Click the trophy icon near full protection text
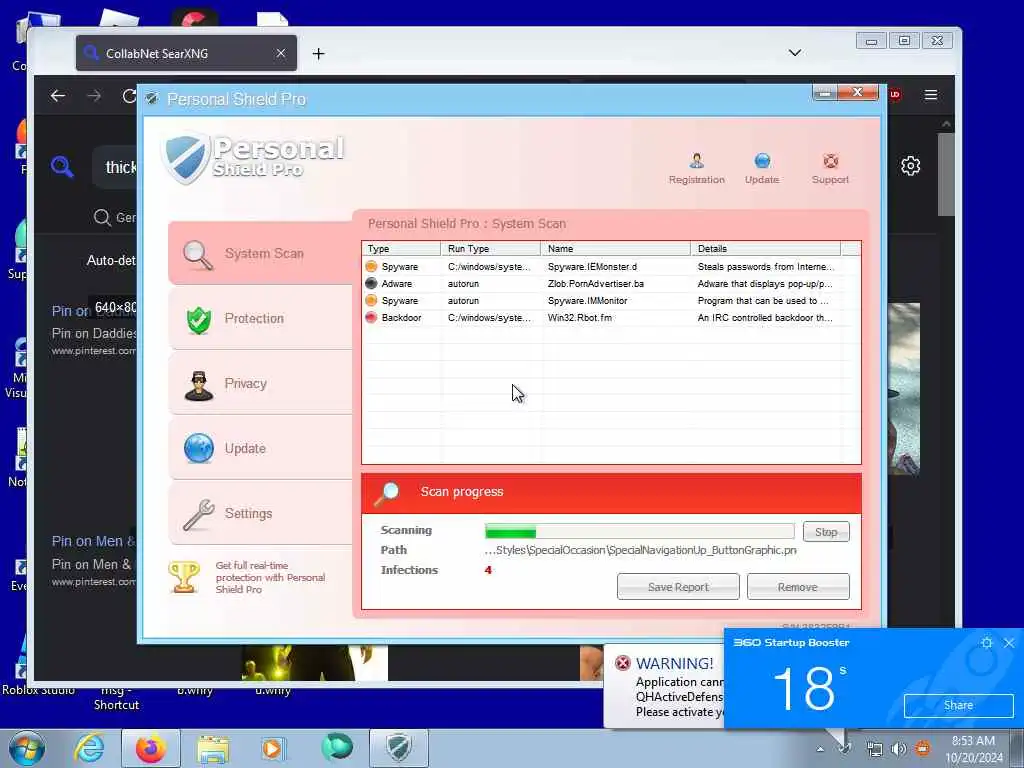Image resolution: width=1024 pixels, height=768 pixels. (184, 577)
